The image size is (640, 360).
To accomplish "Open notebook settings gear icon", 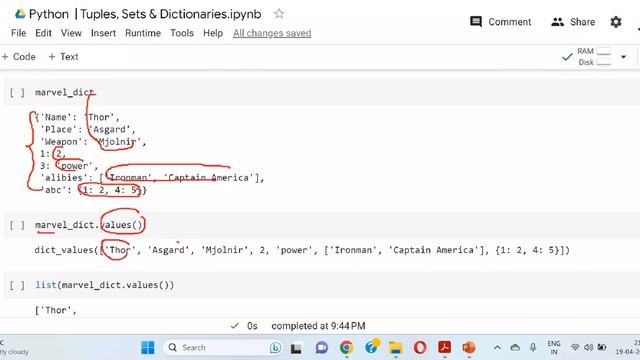I will point(616,22).
